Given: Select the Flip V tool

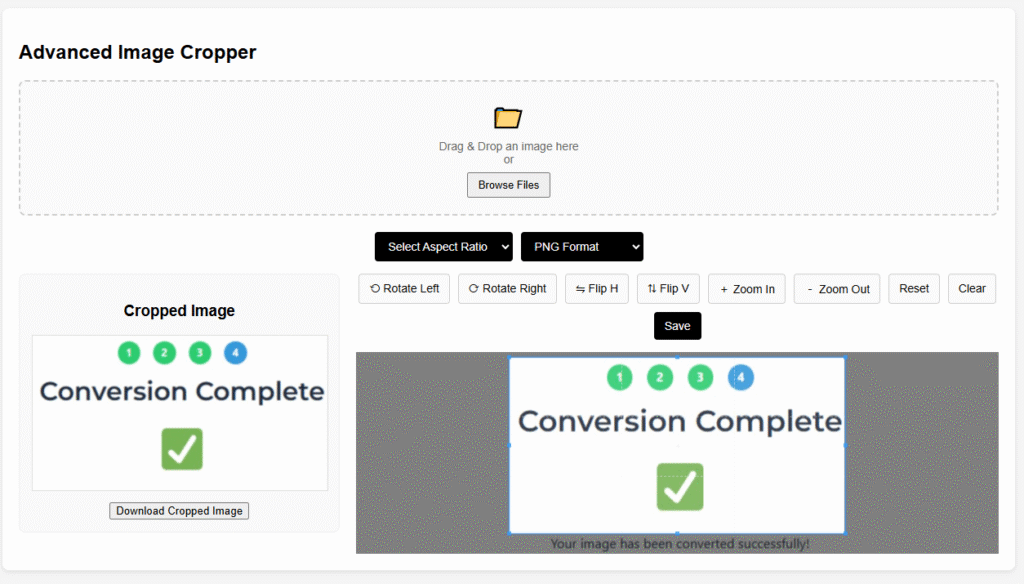Looking at the screenshot, I should tap(668, 288).
